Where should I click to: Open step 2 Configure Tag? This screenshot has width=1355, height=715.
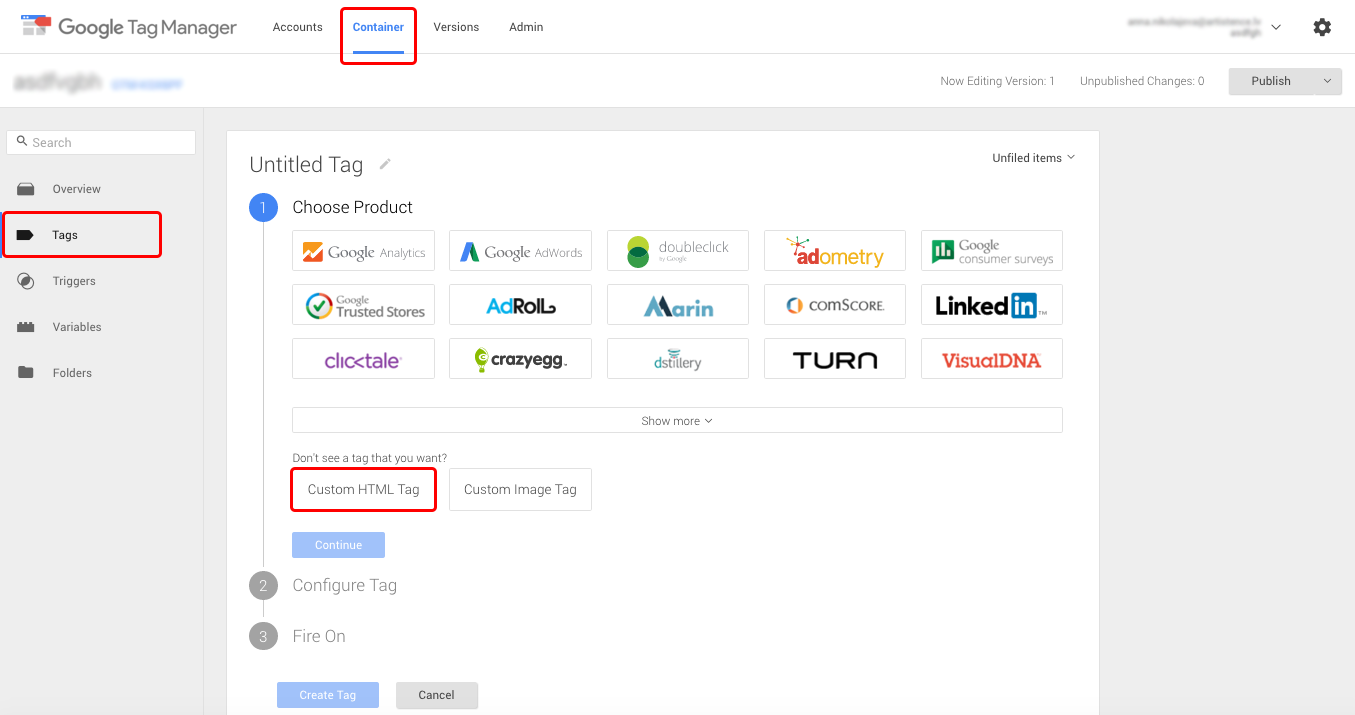pos(345,585)
